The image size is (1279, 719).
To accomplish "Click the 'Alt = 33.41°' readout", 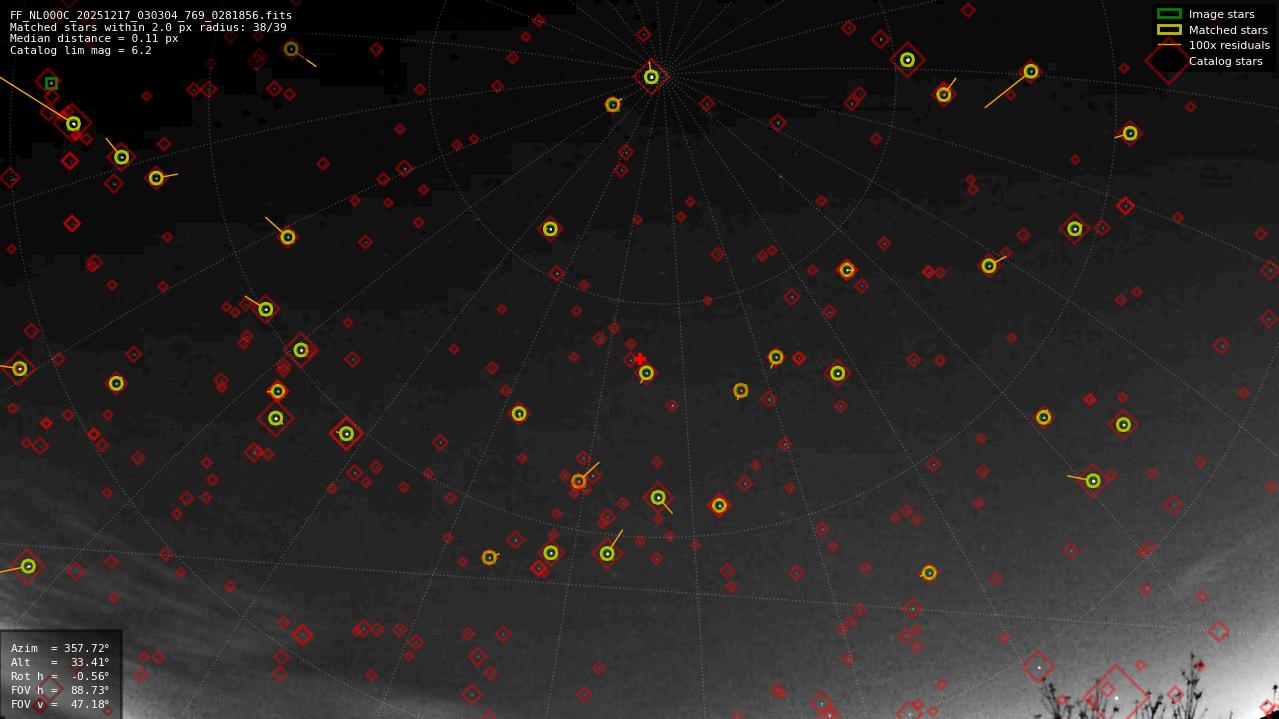I will [60, 662].
